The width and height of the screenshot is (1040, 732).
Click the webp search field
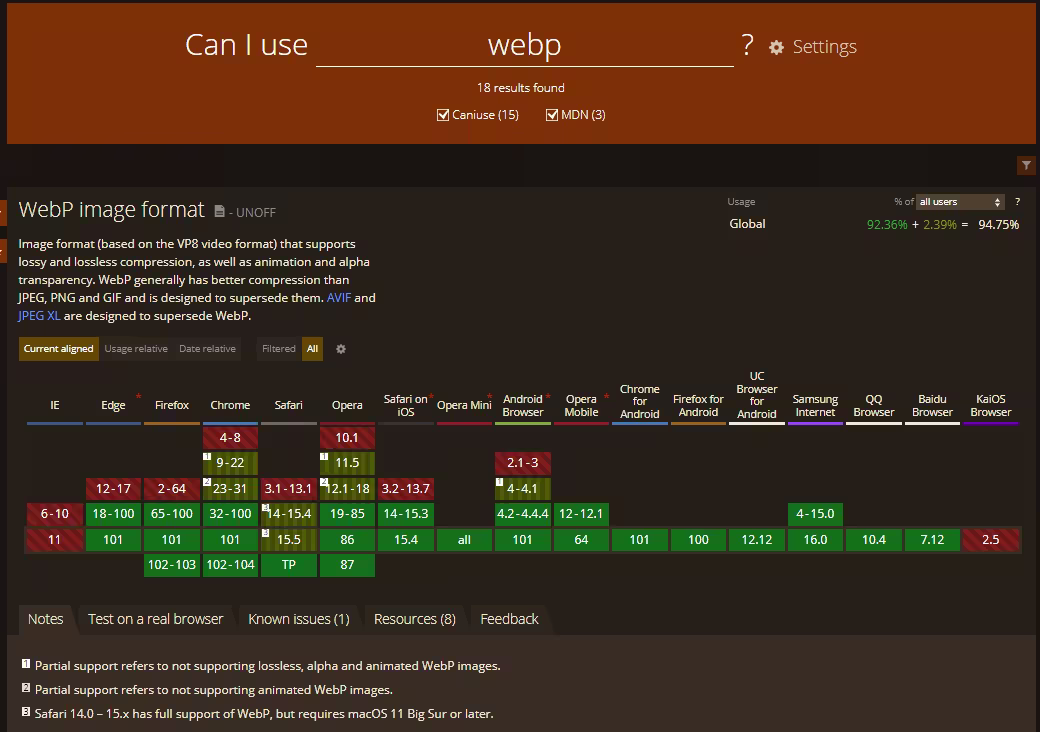tap(525, 45)
